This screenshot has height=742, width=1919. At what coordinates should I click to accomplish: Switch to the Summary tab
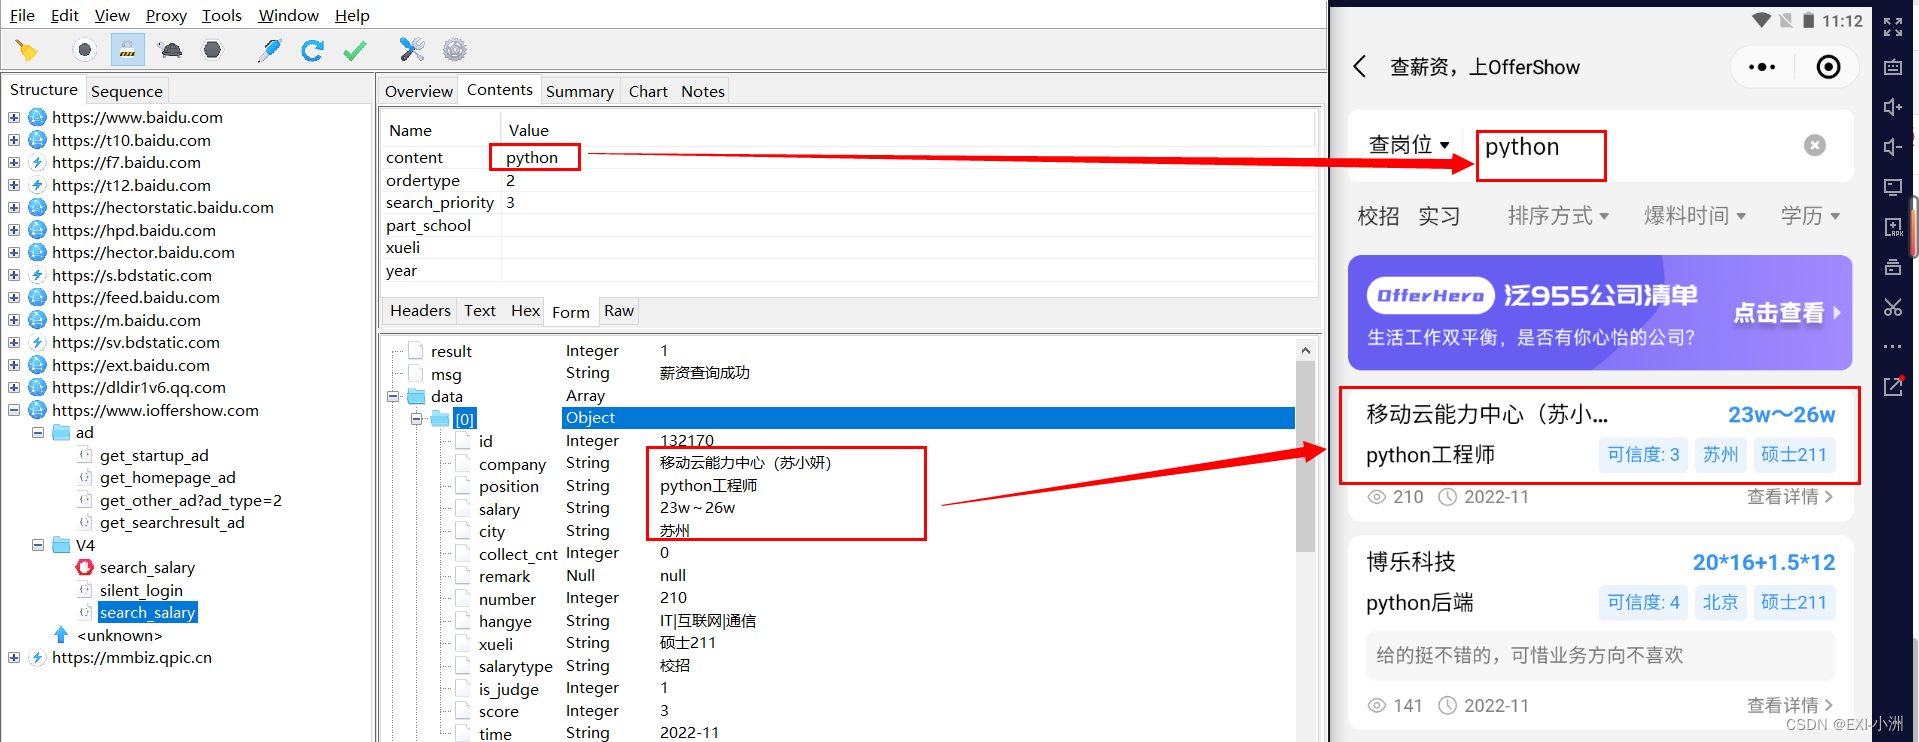580,91
